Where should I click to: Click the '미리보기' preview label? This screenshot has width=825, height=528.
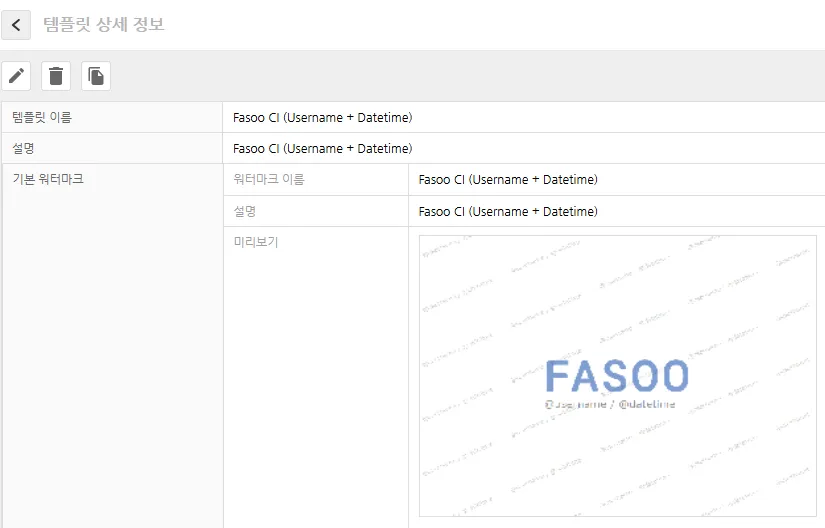point(256,242)
